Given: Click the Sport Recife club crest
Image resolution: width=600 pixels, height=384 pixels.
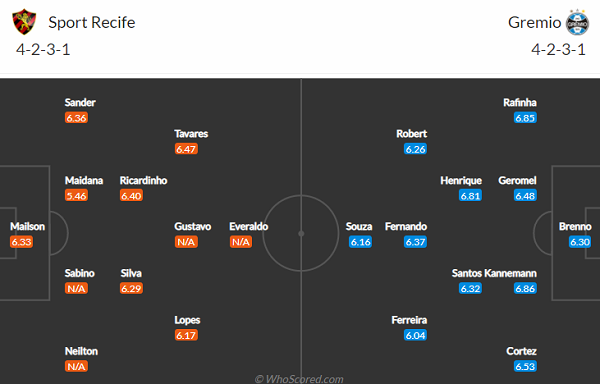Looking at the screenshot, I should pyautogui.click(x=24, y=22).
